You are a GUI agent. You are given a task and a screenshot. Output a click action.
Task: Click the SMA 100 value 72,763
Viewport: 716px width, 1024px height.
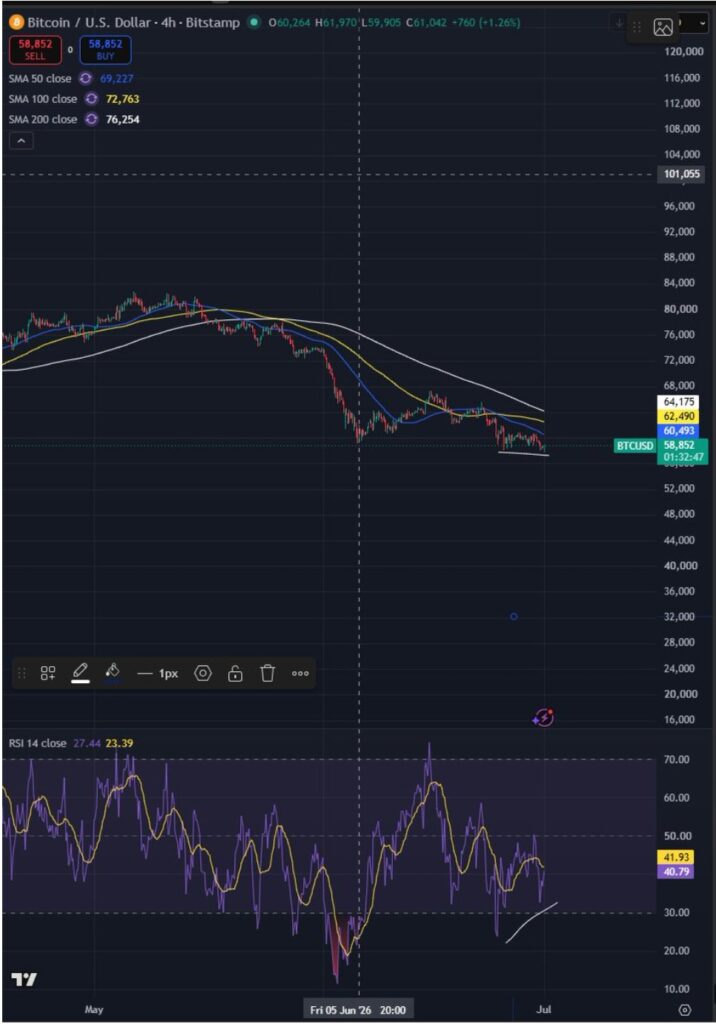coord(122,99)
